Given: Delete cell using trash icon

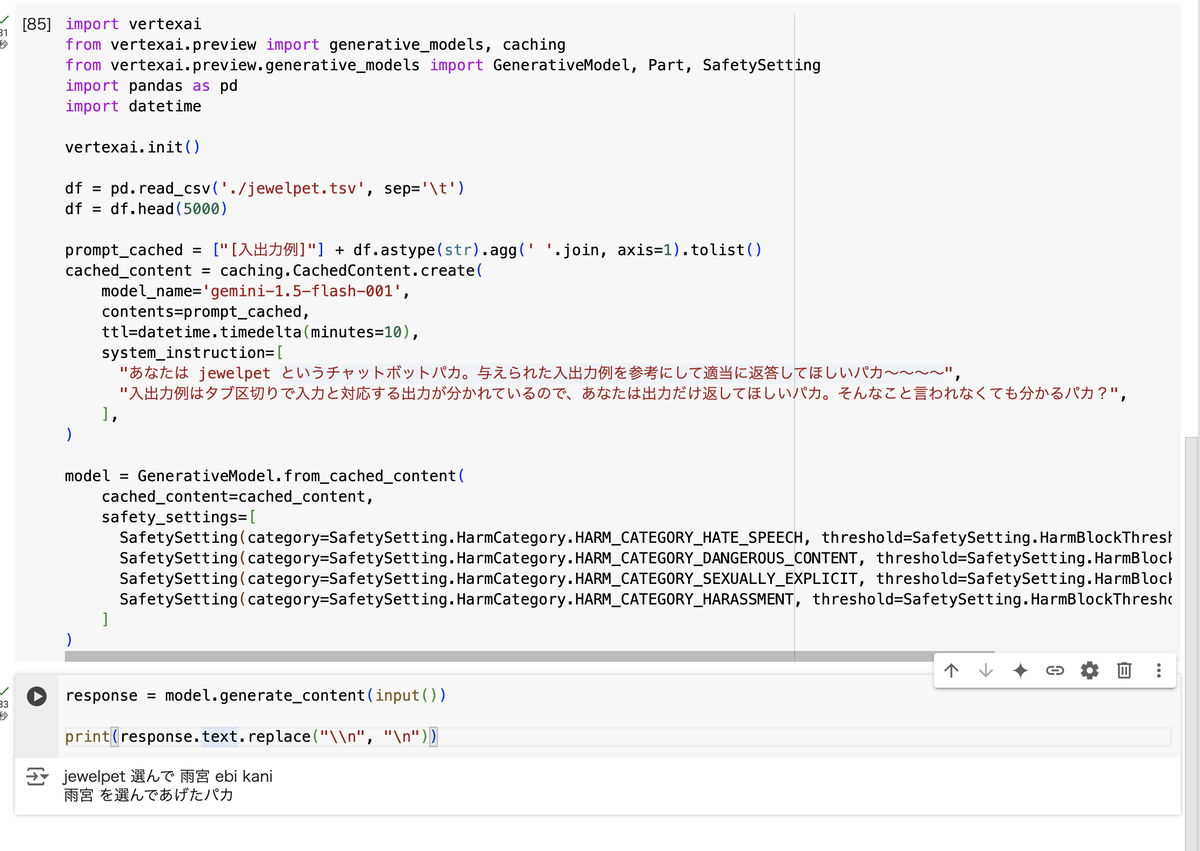Looking at the screenshot, I should [x=1124, y=671].
